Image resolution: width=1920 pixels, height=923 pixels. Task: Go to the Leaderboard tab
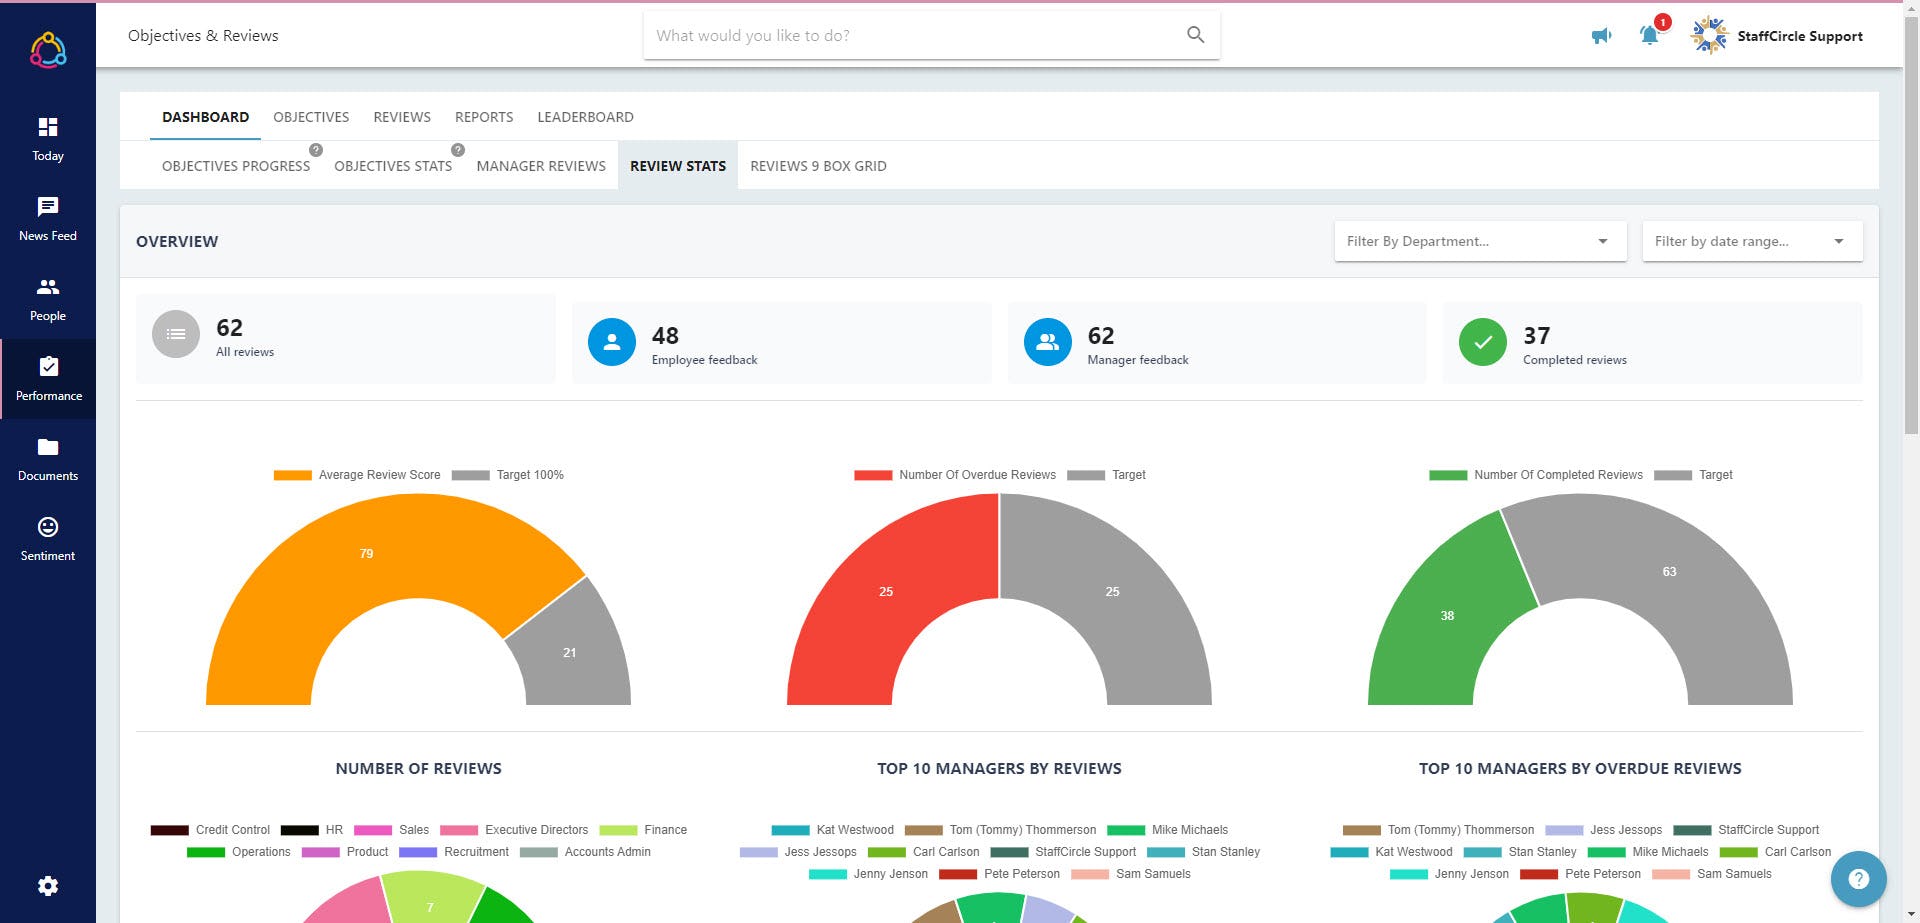point(585,117)
